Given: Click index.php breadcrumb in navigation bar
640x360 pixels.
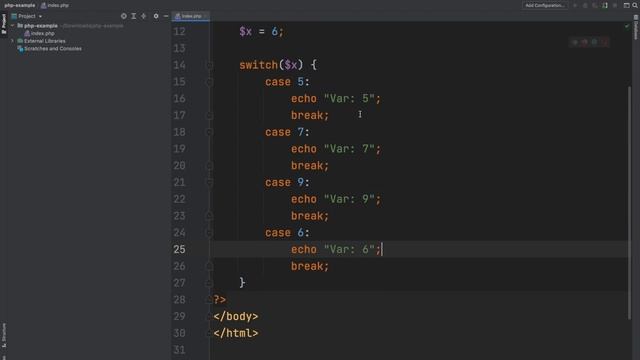Looking at the screenshot, I should [55, 5].
